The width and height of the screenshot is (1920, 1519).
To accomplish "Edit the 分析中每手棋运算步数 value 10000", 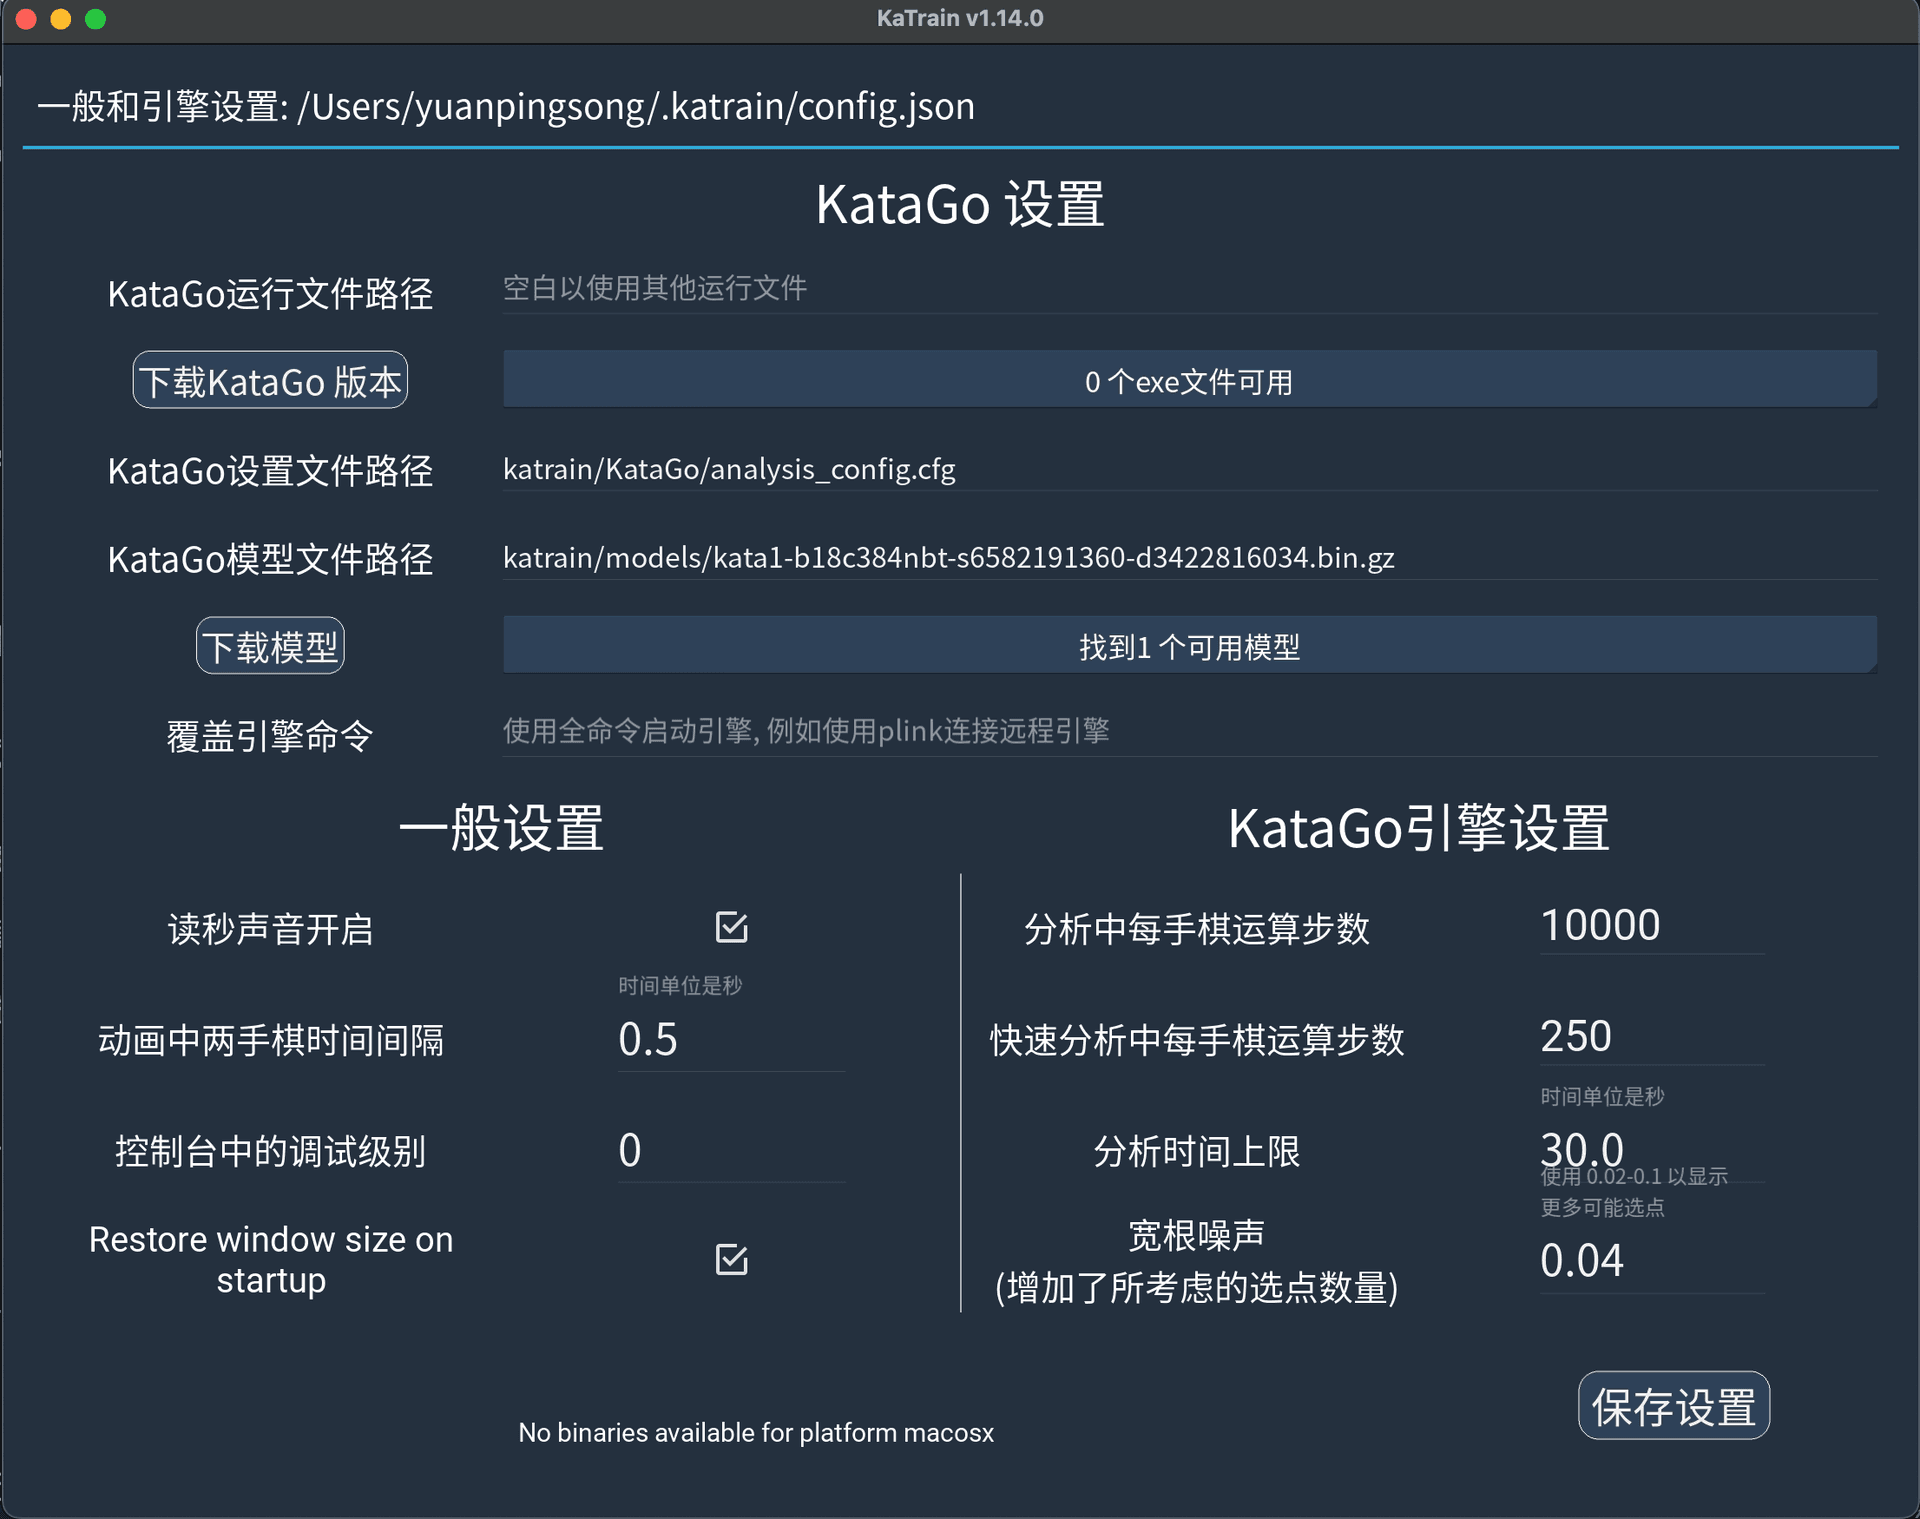I will [1650, 924].
